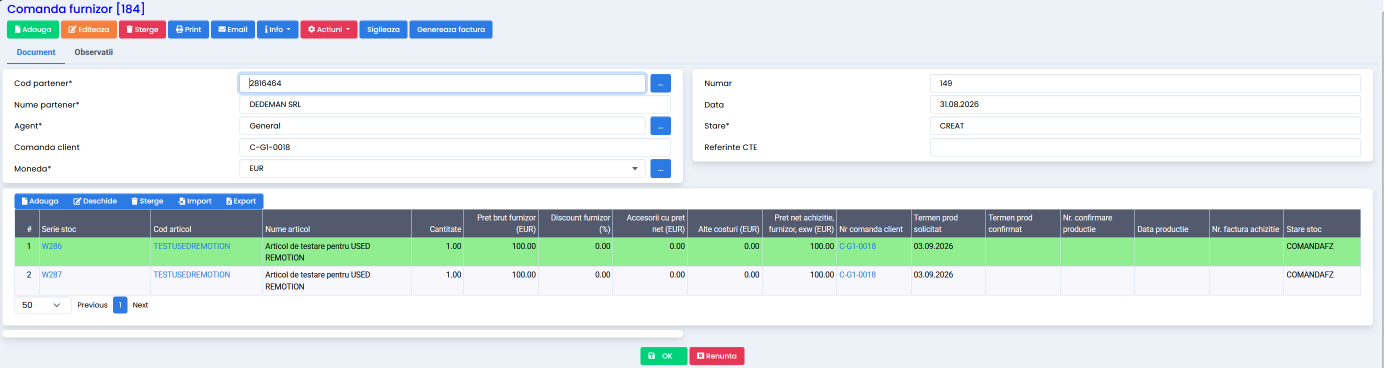Click the Email button

[x=232, y=29]
